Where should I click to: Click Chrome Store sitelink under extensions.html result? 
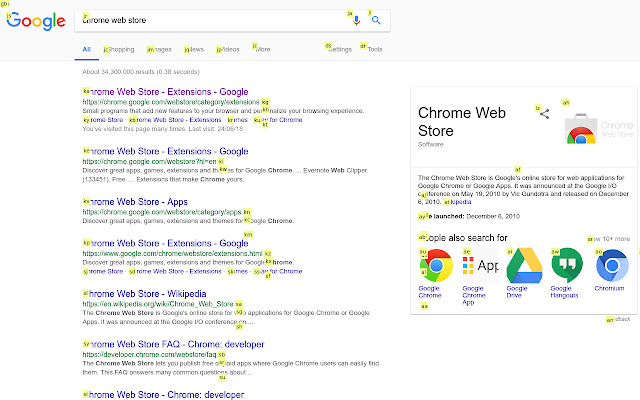pos(103,271)
